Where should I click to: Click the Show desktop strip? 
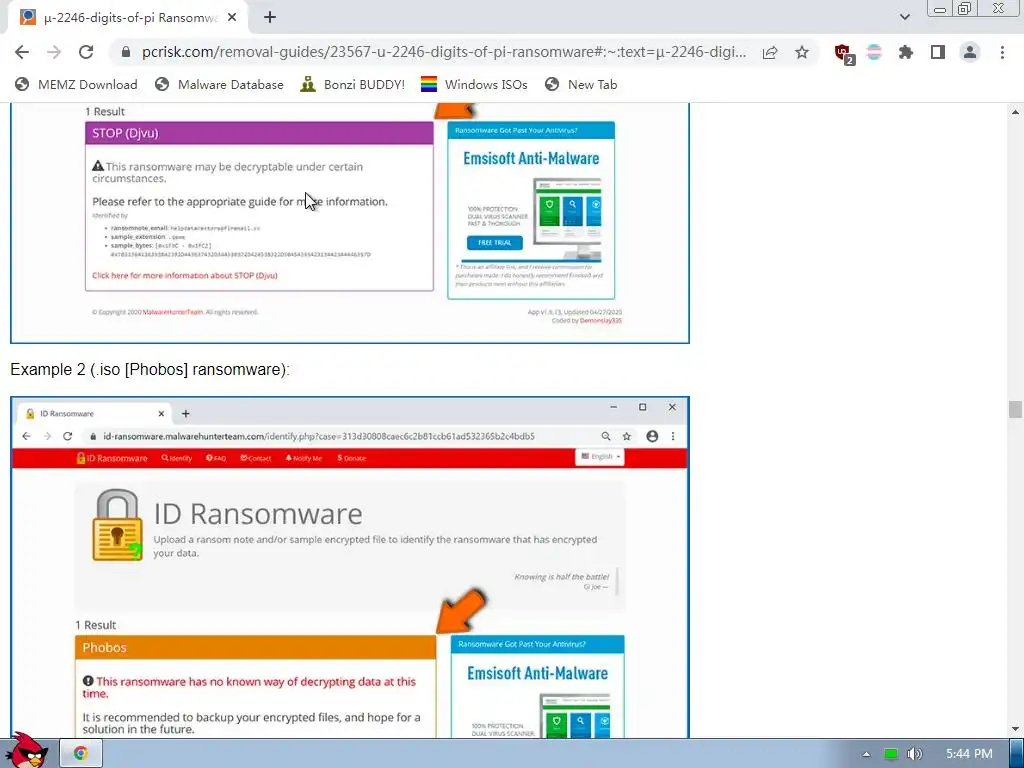tap(1016, 754)
